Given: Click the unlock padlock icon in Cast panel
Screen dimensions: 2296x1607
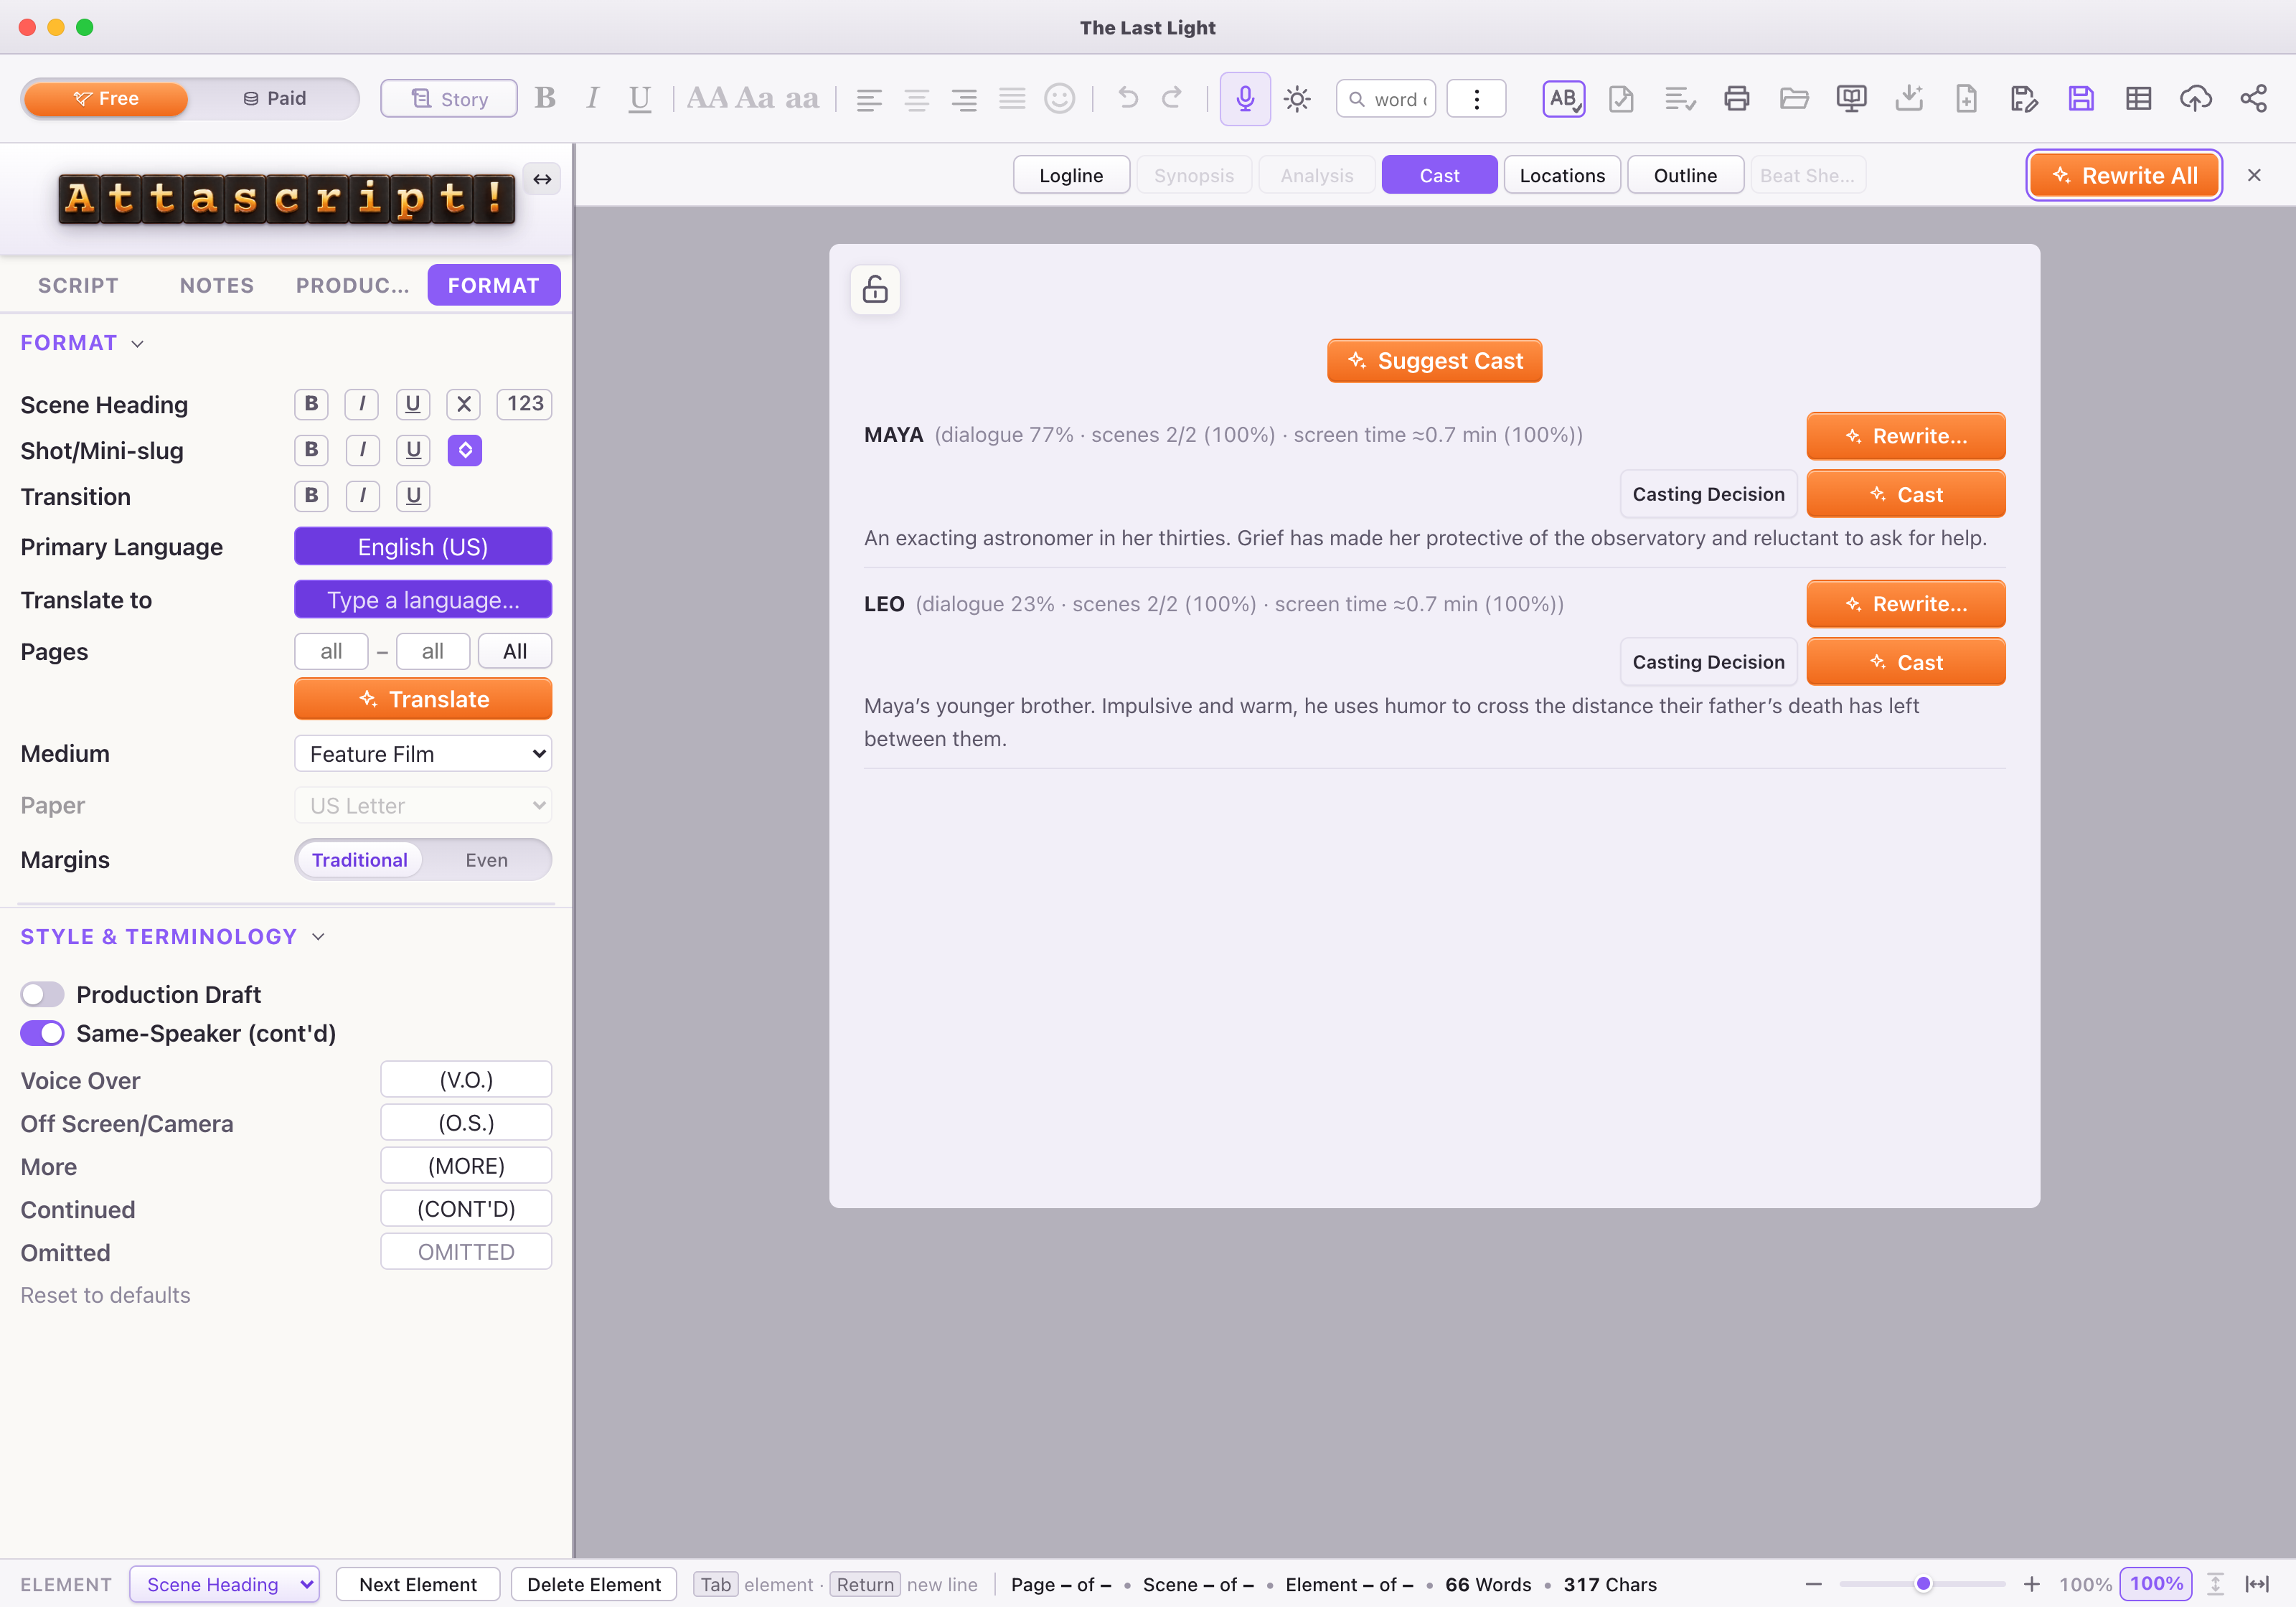Looking at the screenshot, I should (x=875, y=289).
